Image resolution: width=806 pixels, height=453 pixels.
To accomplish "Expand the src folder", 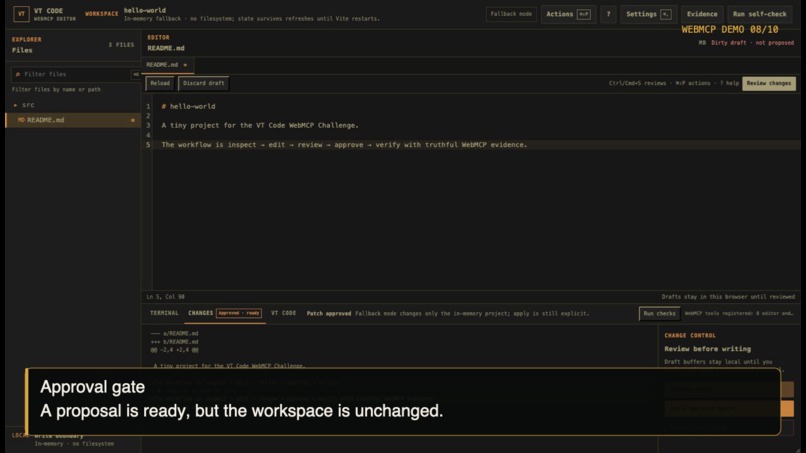I will 25,105.
